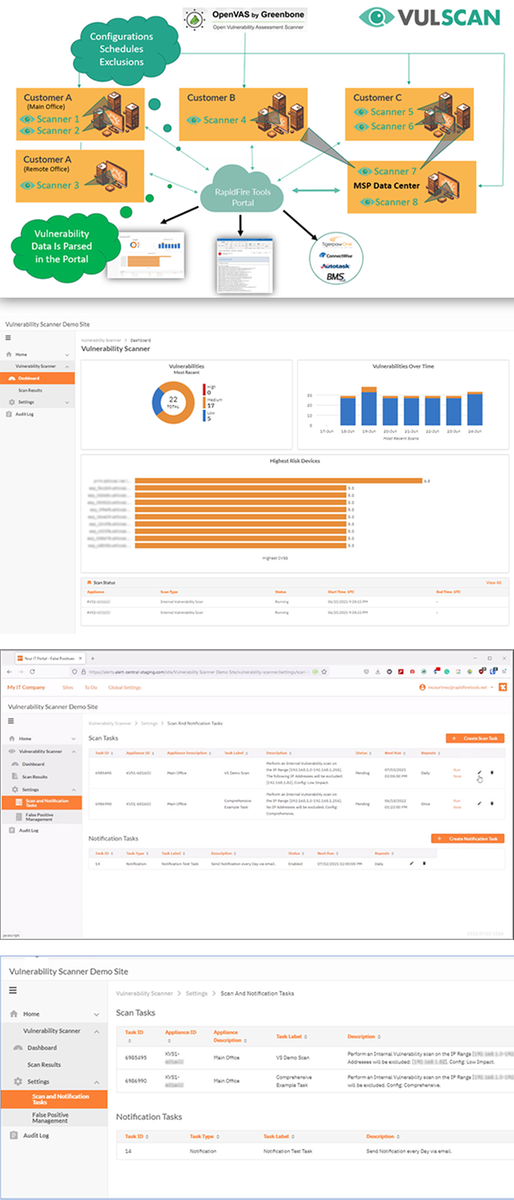Click Audit Log icon in browser window sidebar
This screenshot has height=1200, width=514.
pos(12,830)
